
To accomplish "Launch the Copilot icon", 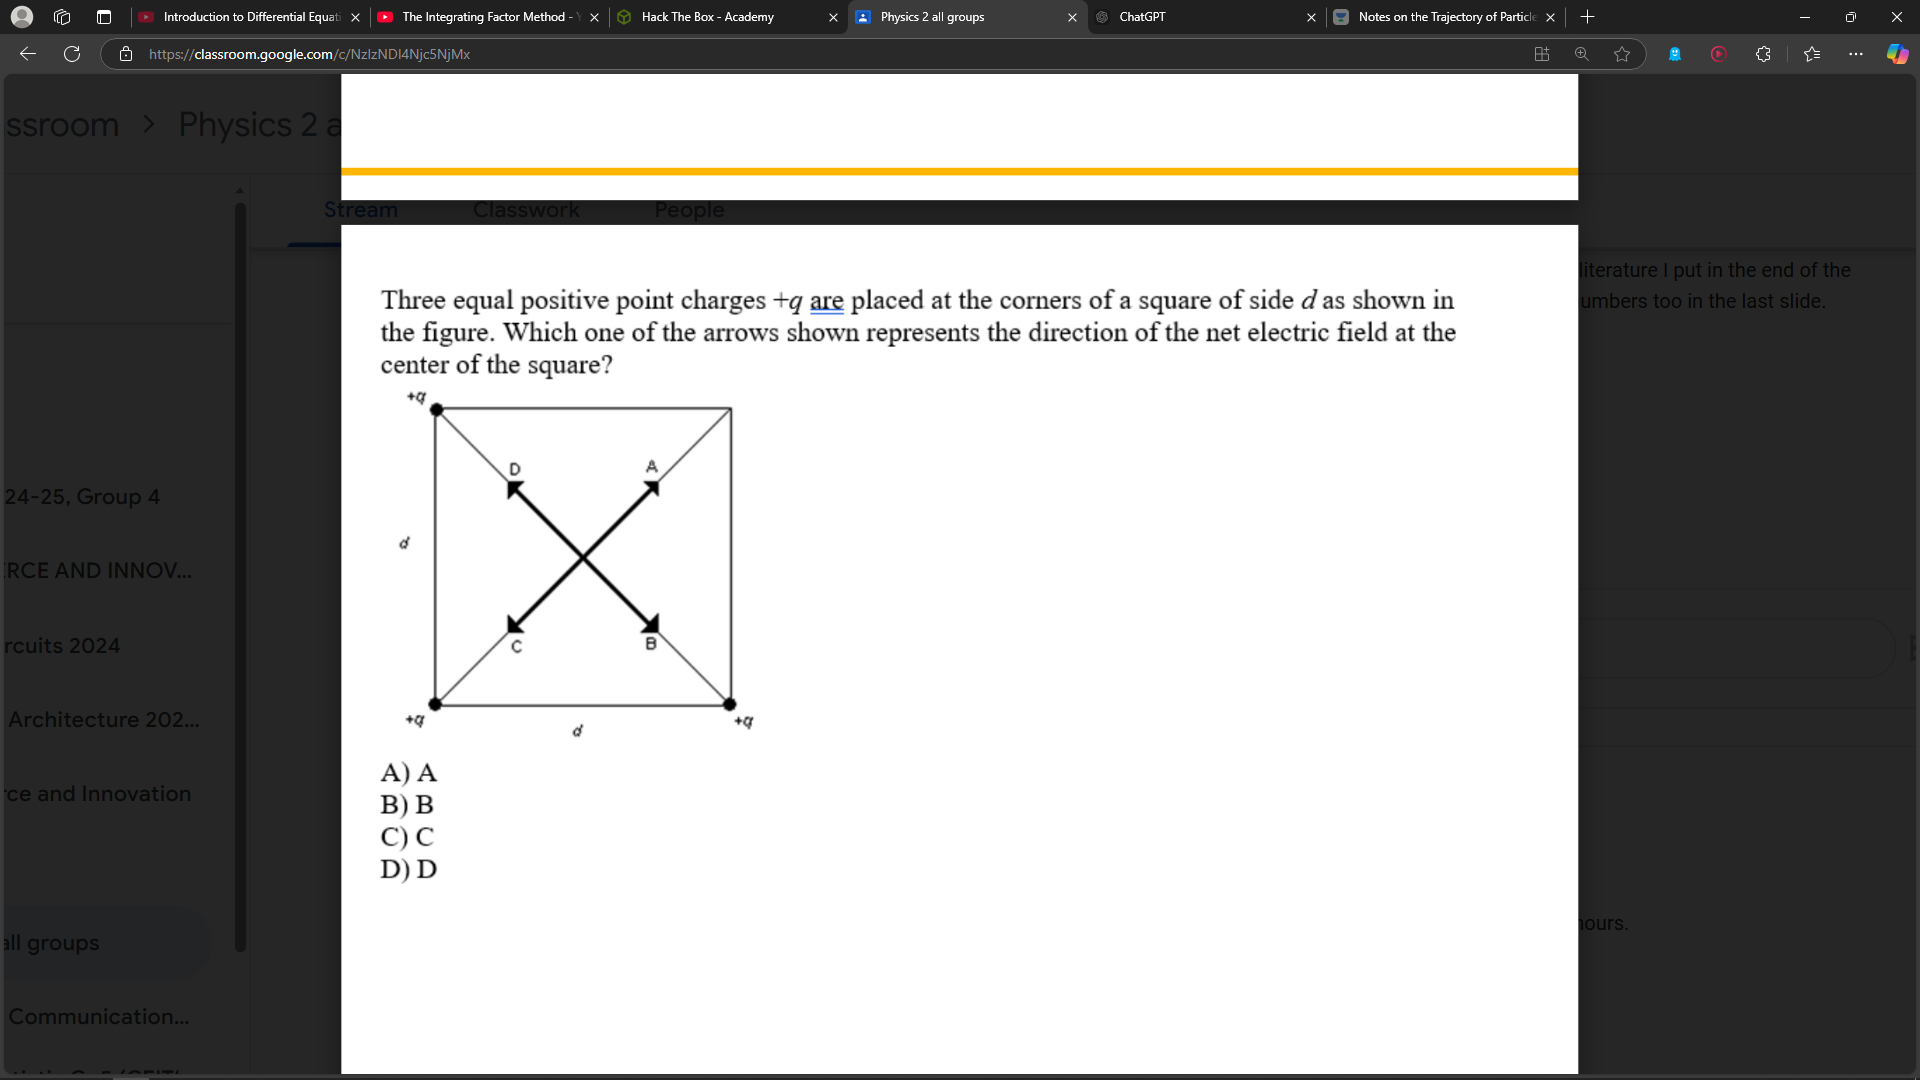I will pyautogui.click(x=1897, y=54).
